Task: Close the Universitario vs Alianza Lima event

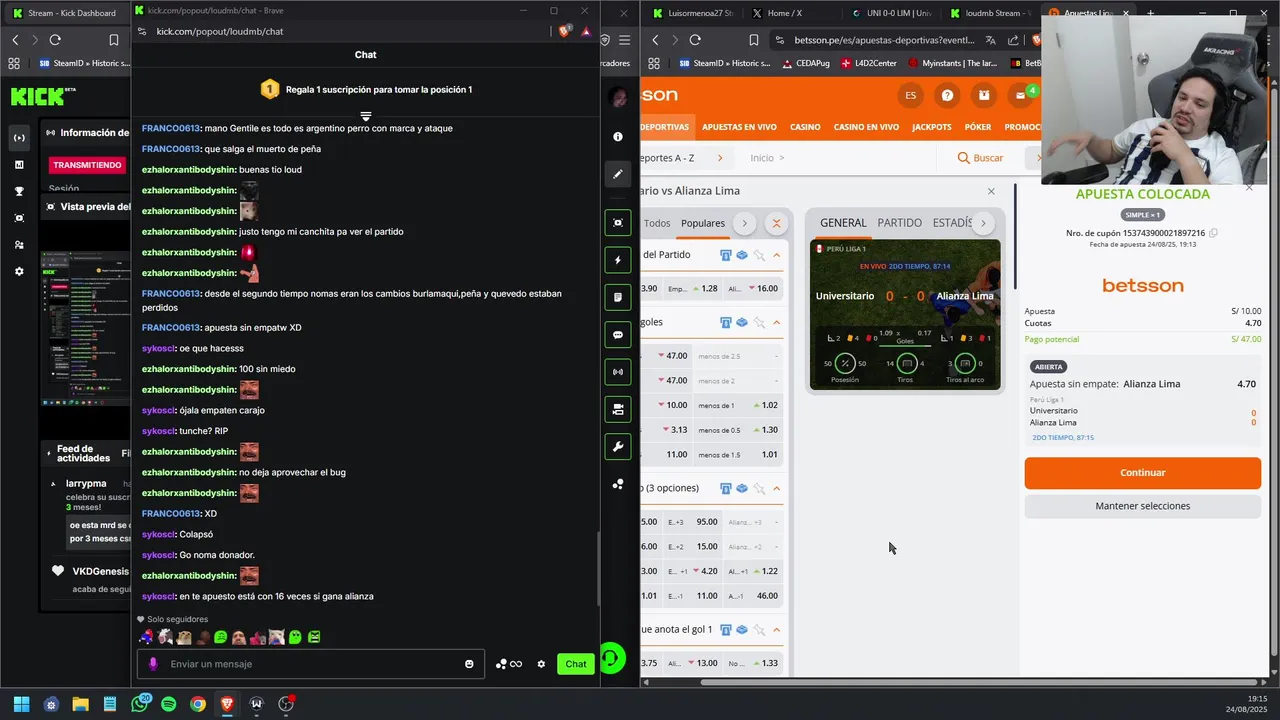Action: pyautogui.click(x=991, y=191)
